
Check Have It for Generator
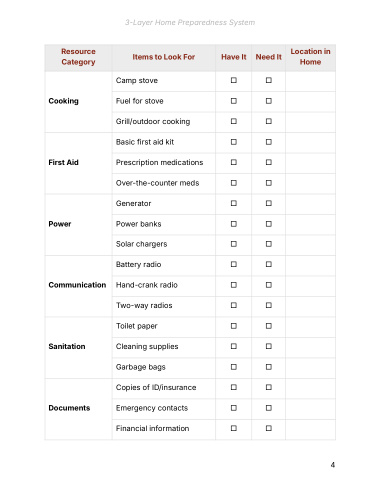pyautogui.click(x=234, y=203)
